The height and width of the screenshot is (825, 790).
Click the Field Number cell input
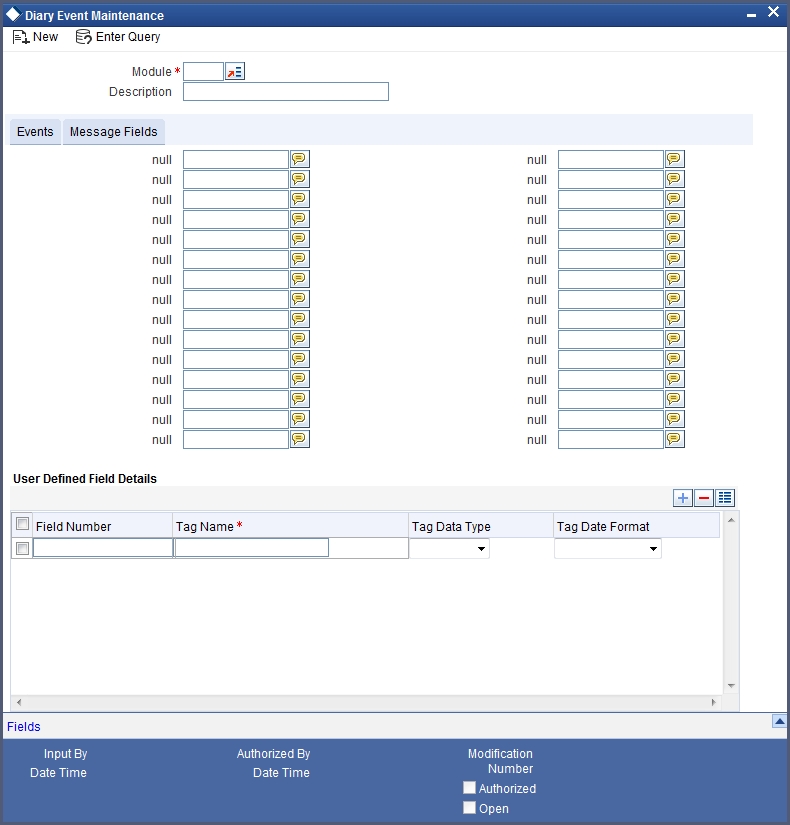pyautogui.click(x=103, y=548)
